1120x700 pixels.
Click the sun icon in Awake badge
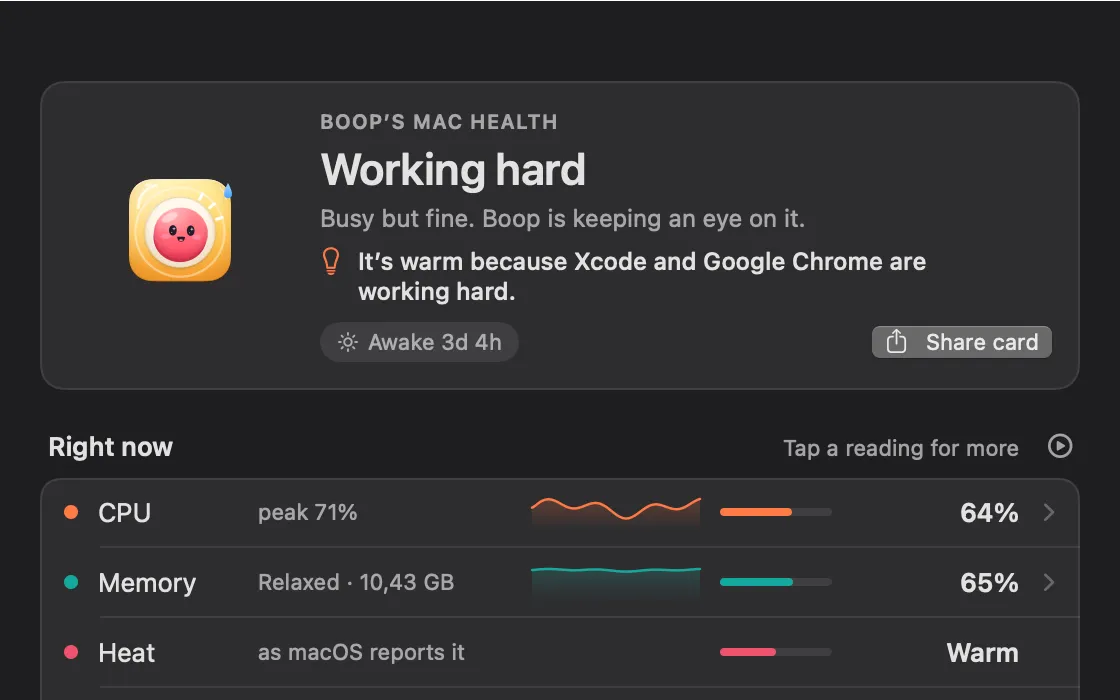click(348, 342)
